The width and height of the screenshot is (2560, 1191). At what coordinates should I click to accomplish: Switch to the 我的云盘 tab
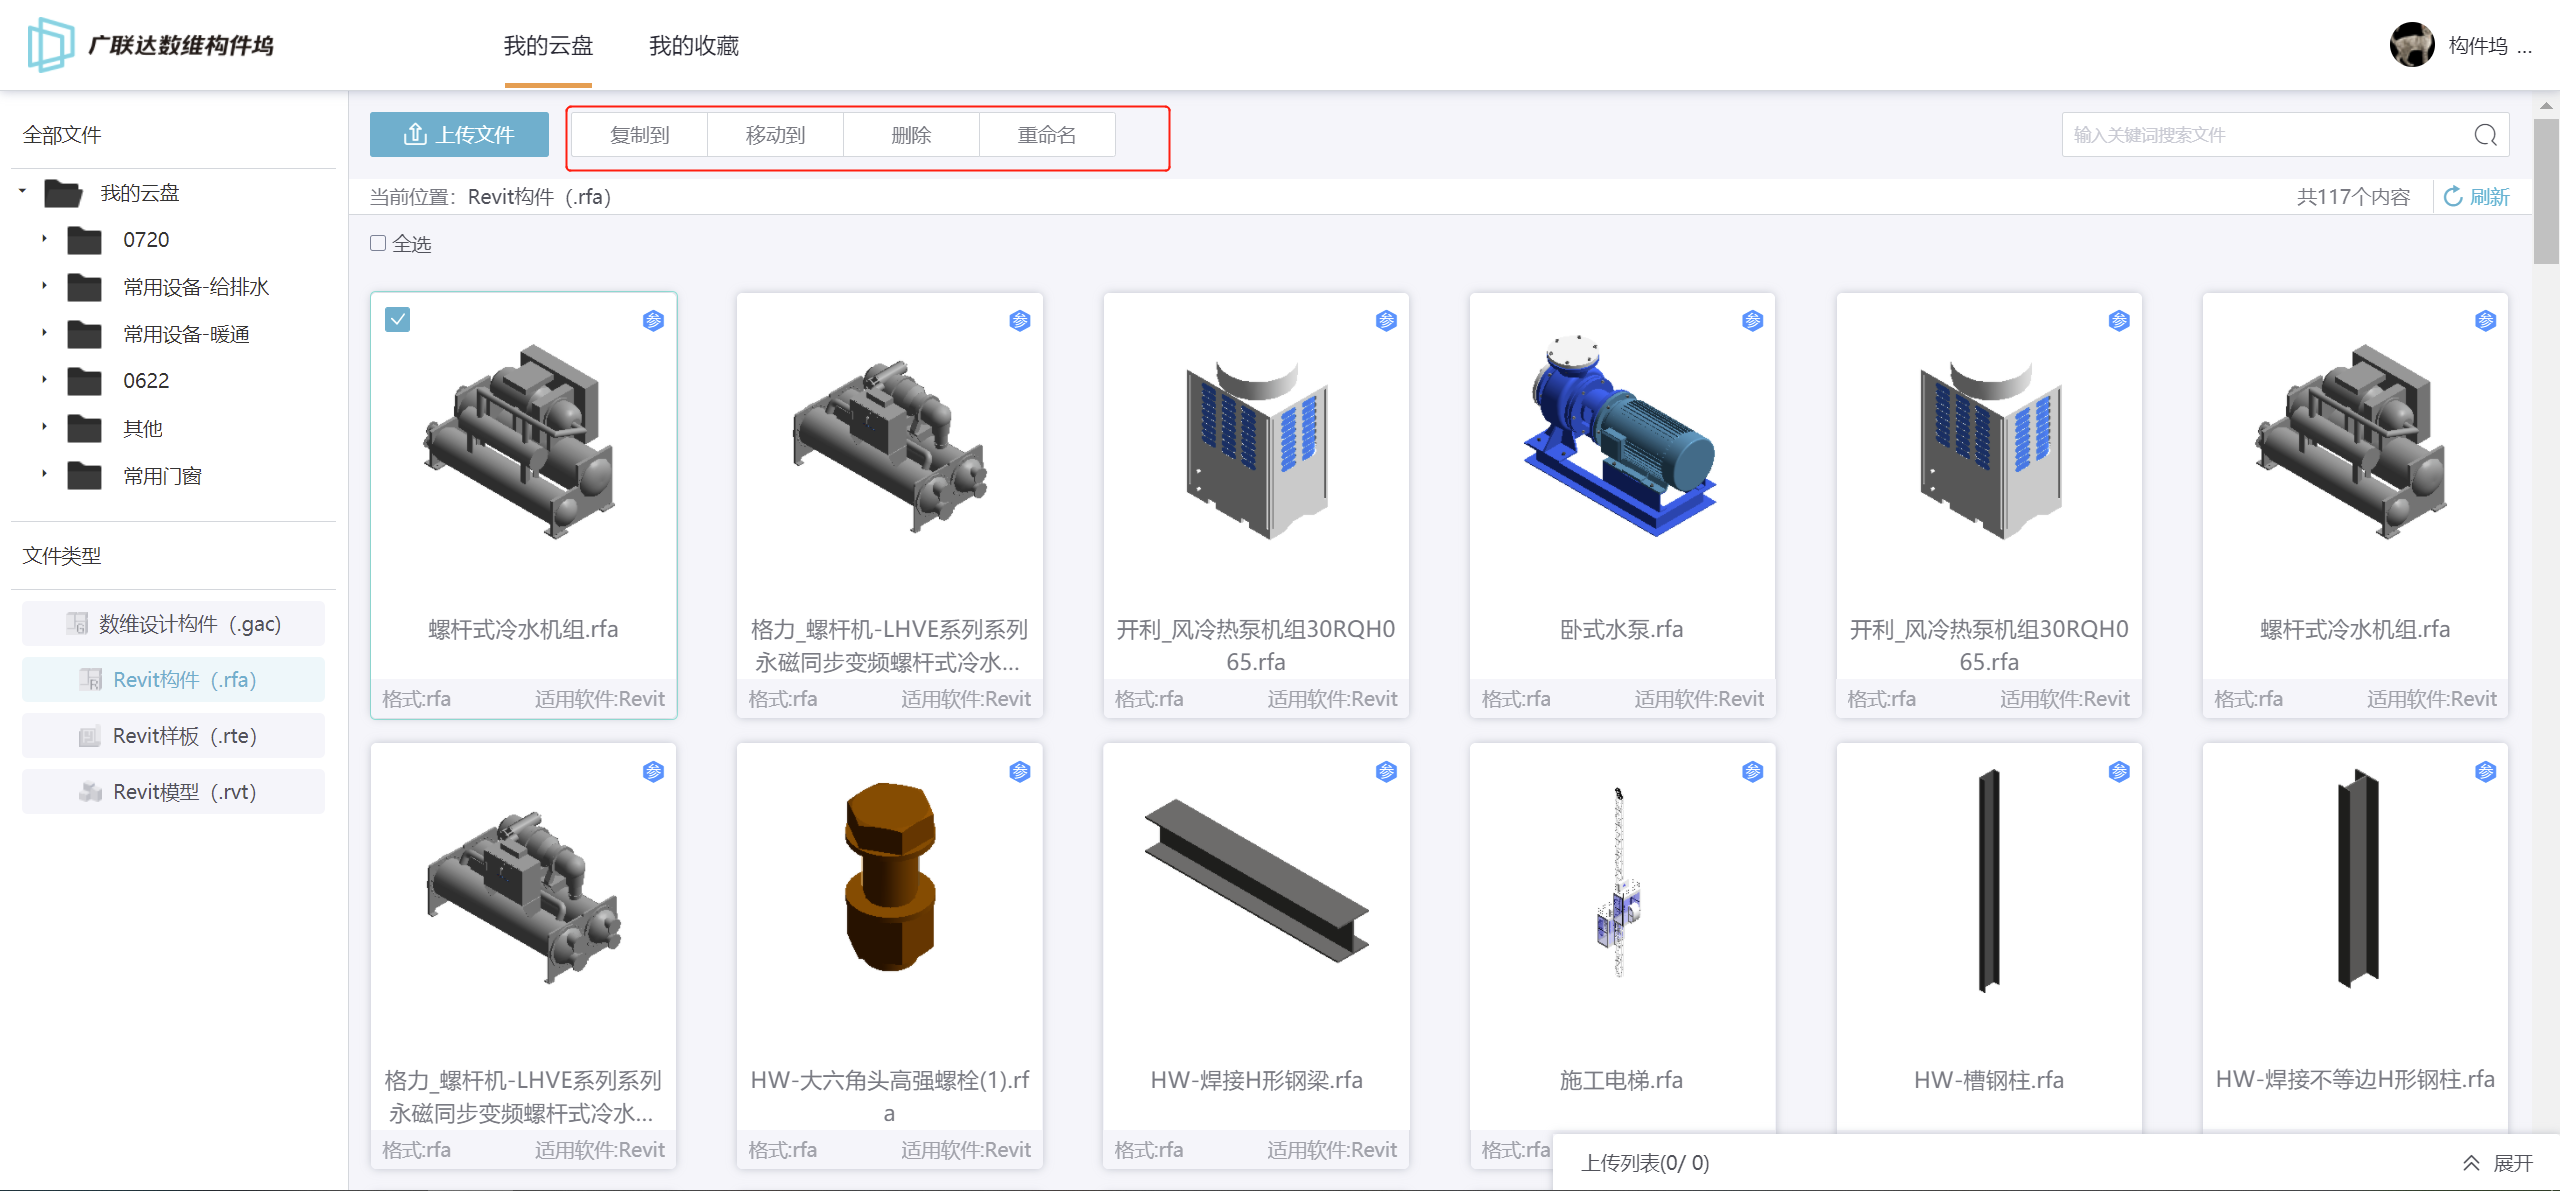(548, 46)
